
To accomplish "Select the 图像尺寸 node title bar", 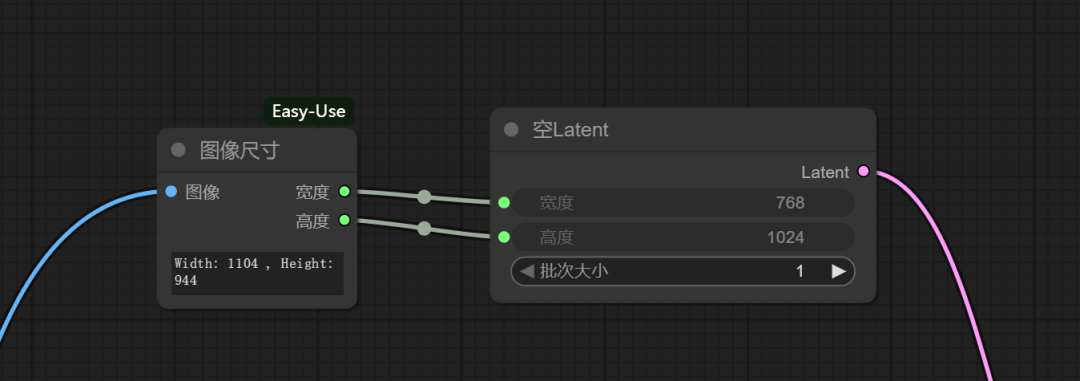I will coord(257,150).
